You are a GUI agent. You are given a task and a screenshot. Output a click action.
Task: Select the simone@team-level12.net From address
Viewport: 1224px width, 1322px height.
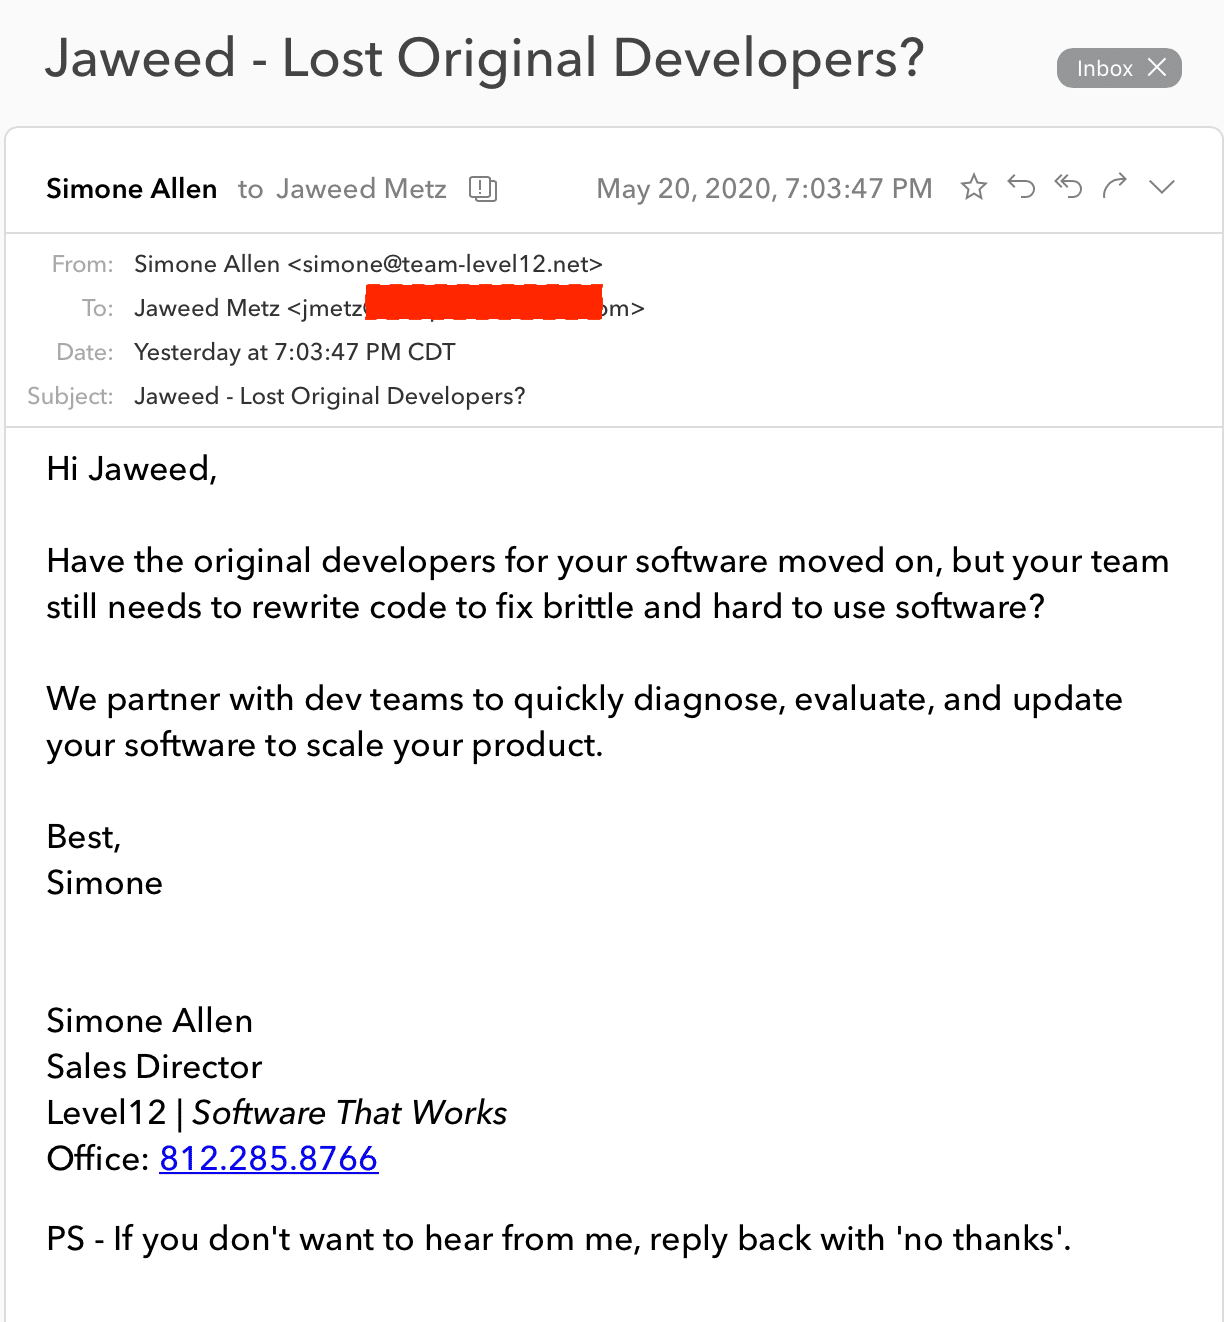click(x=445, y=264)
